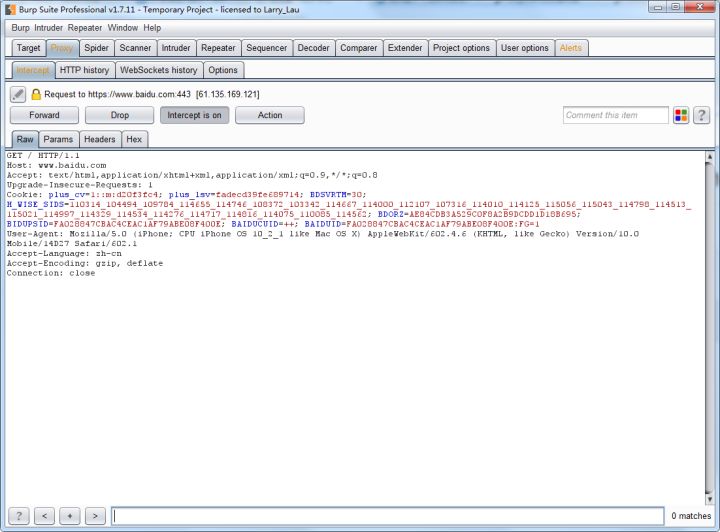This screenshot has width=720, height=532.
Task: Open the proxy Options sub-tab
Action: click(223, 70)
